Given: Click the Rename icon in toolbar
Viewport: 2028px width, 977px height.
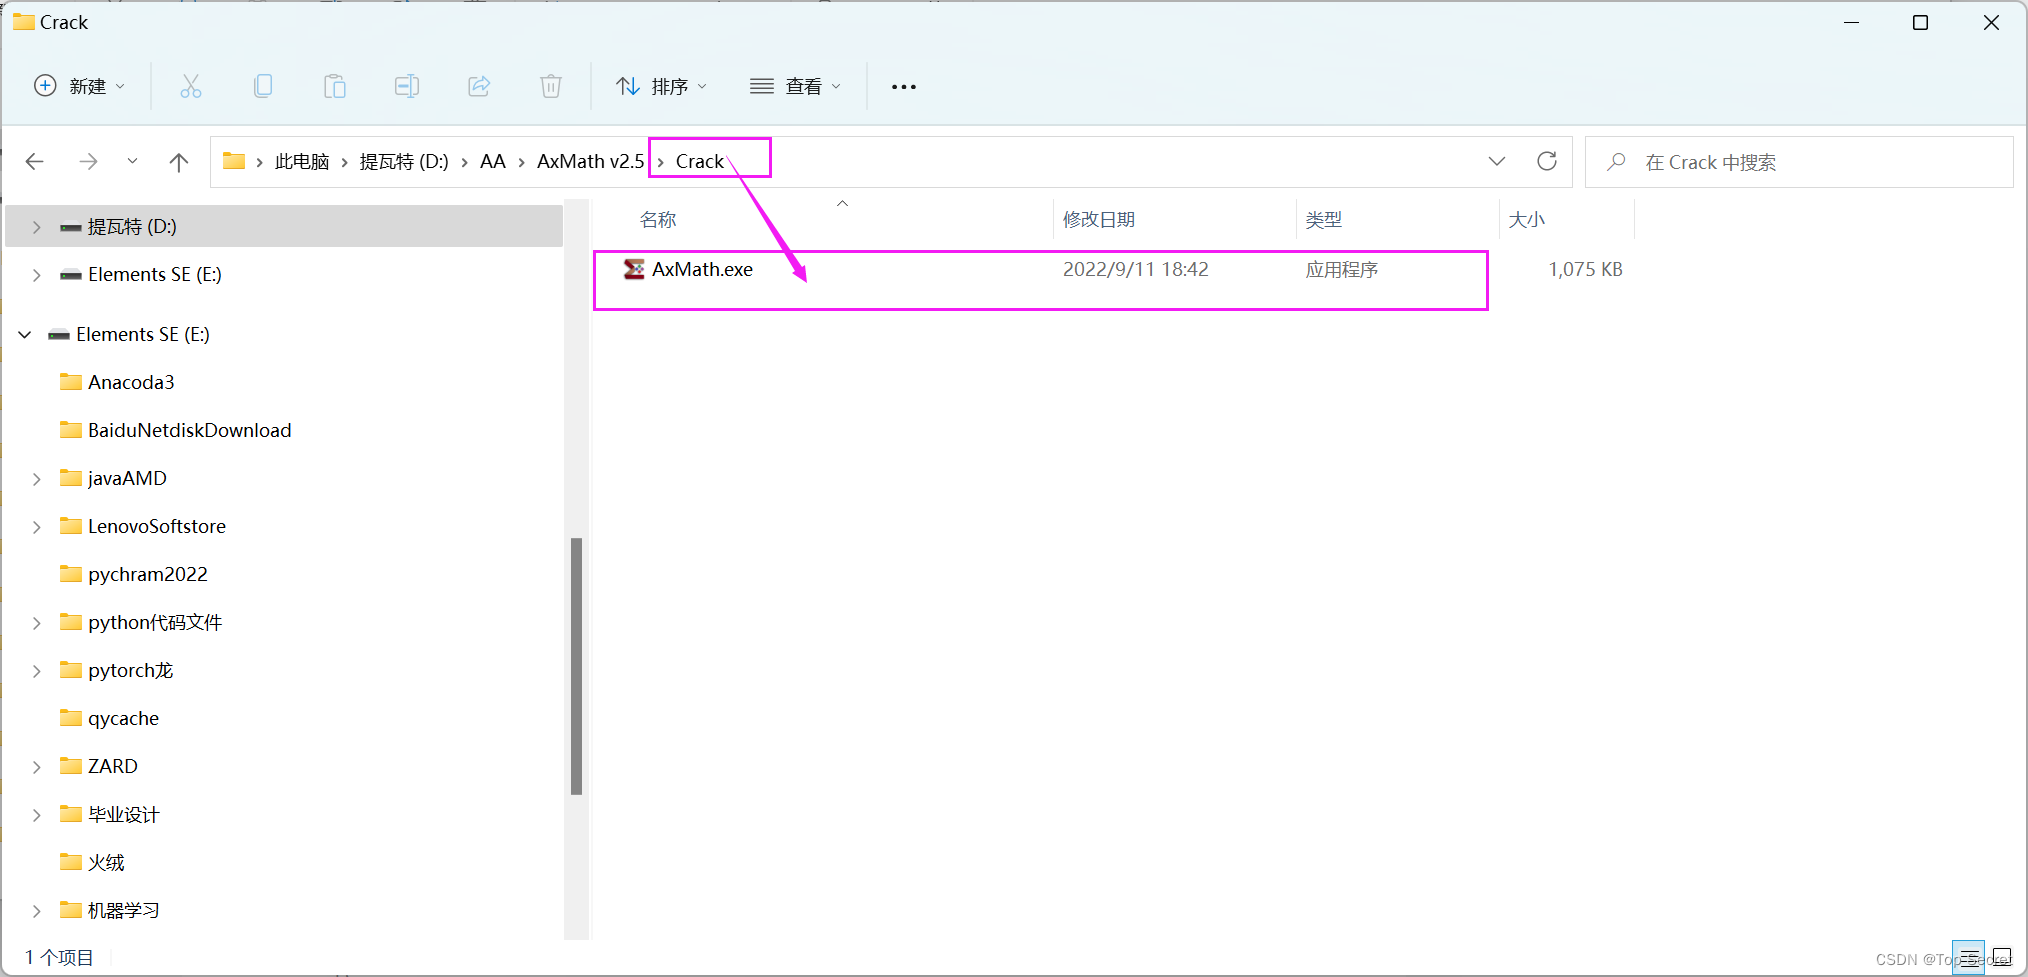Looking at the screenshot, I should 407,87.
